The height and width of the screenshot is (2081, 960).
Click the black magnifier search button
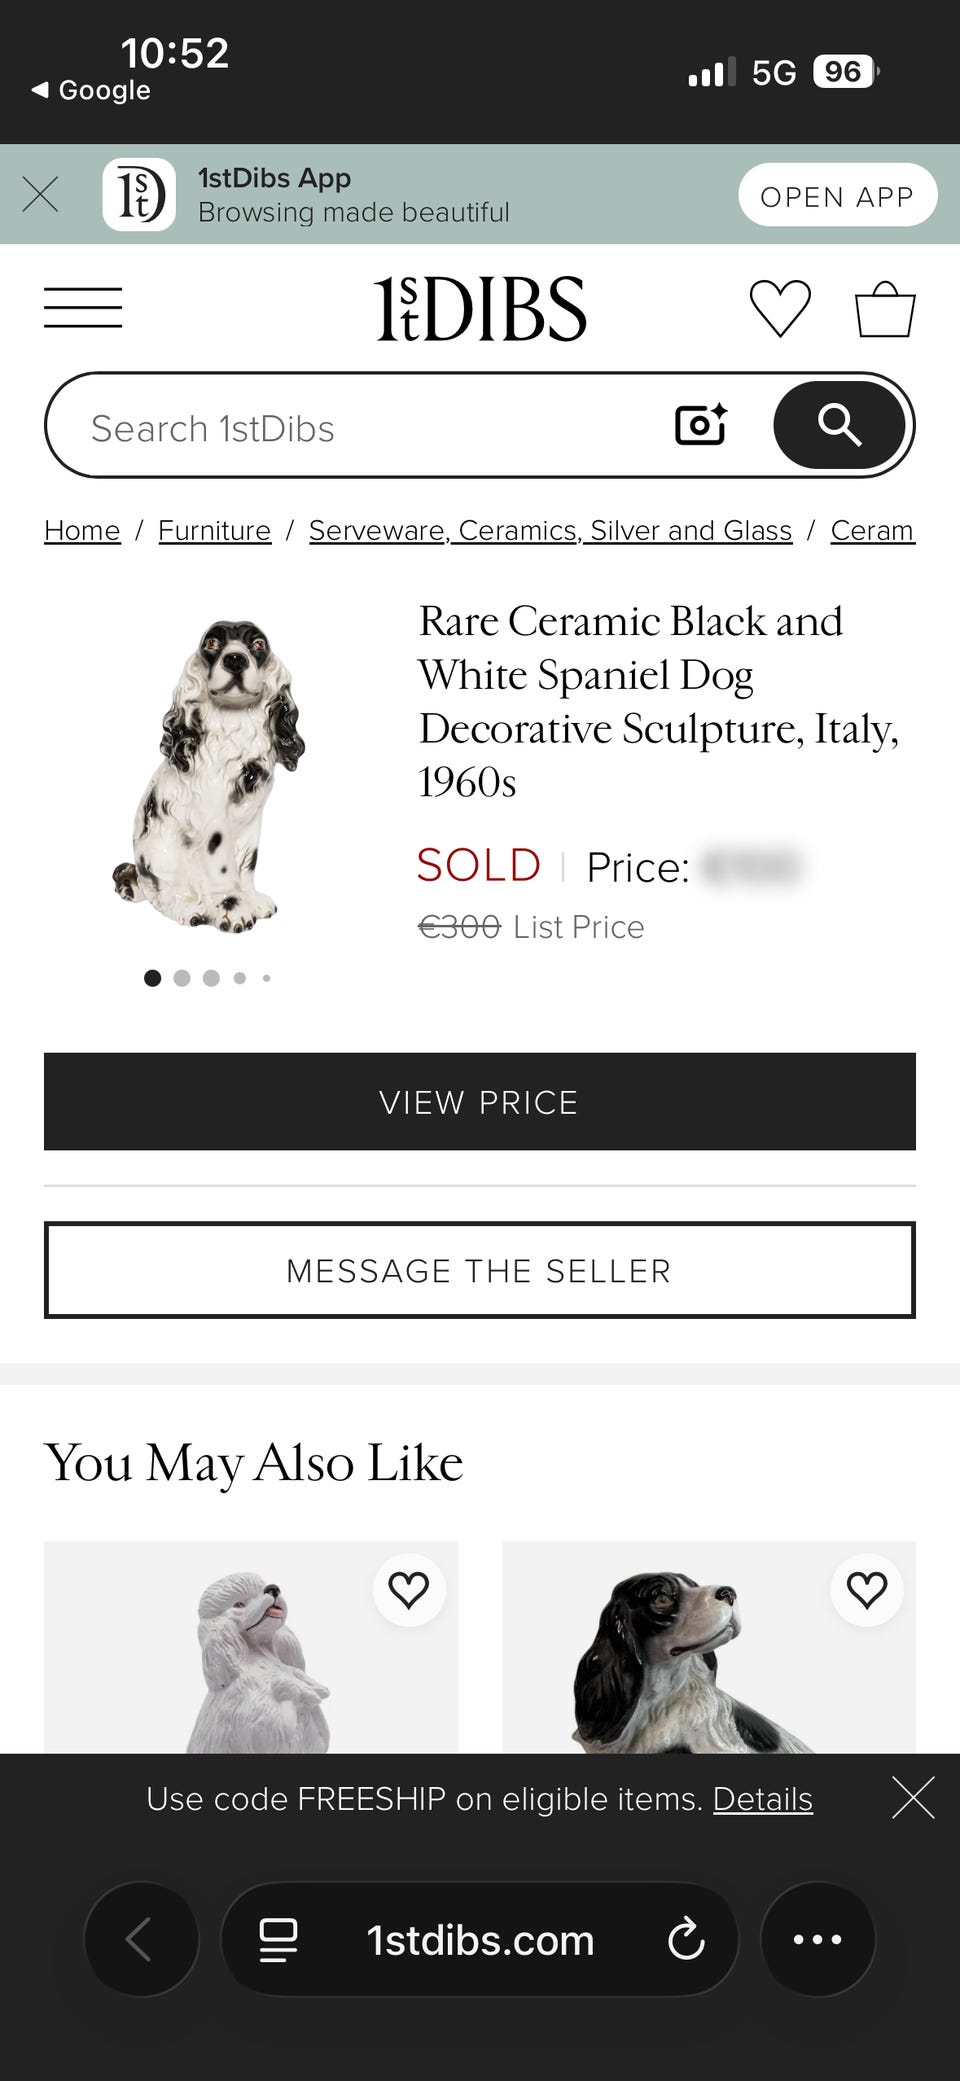(x=839, y=425)
